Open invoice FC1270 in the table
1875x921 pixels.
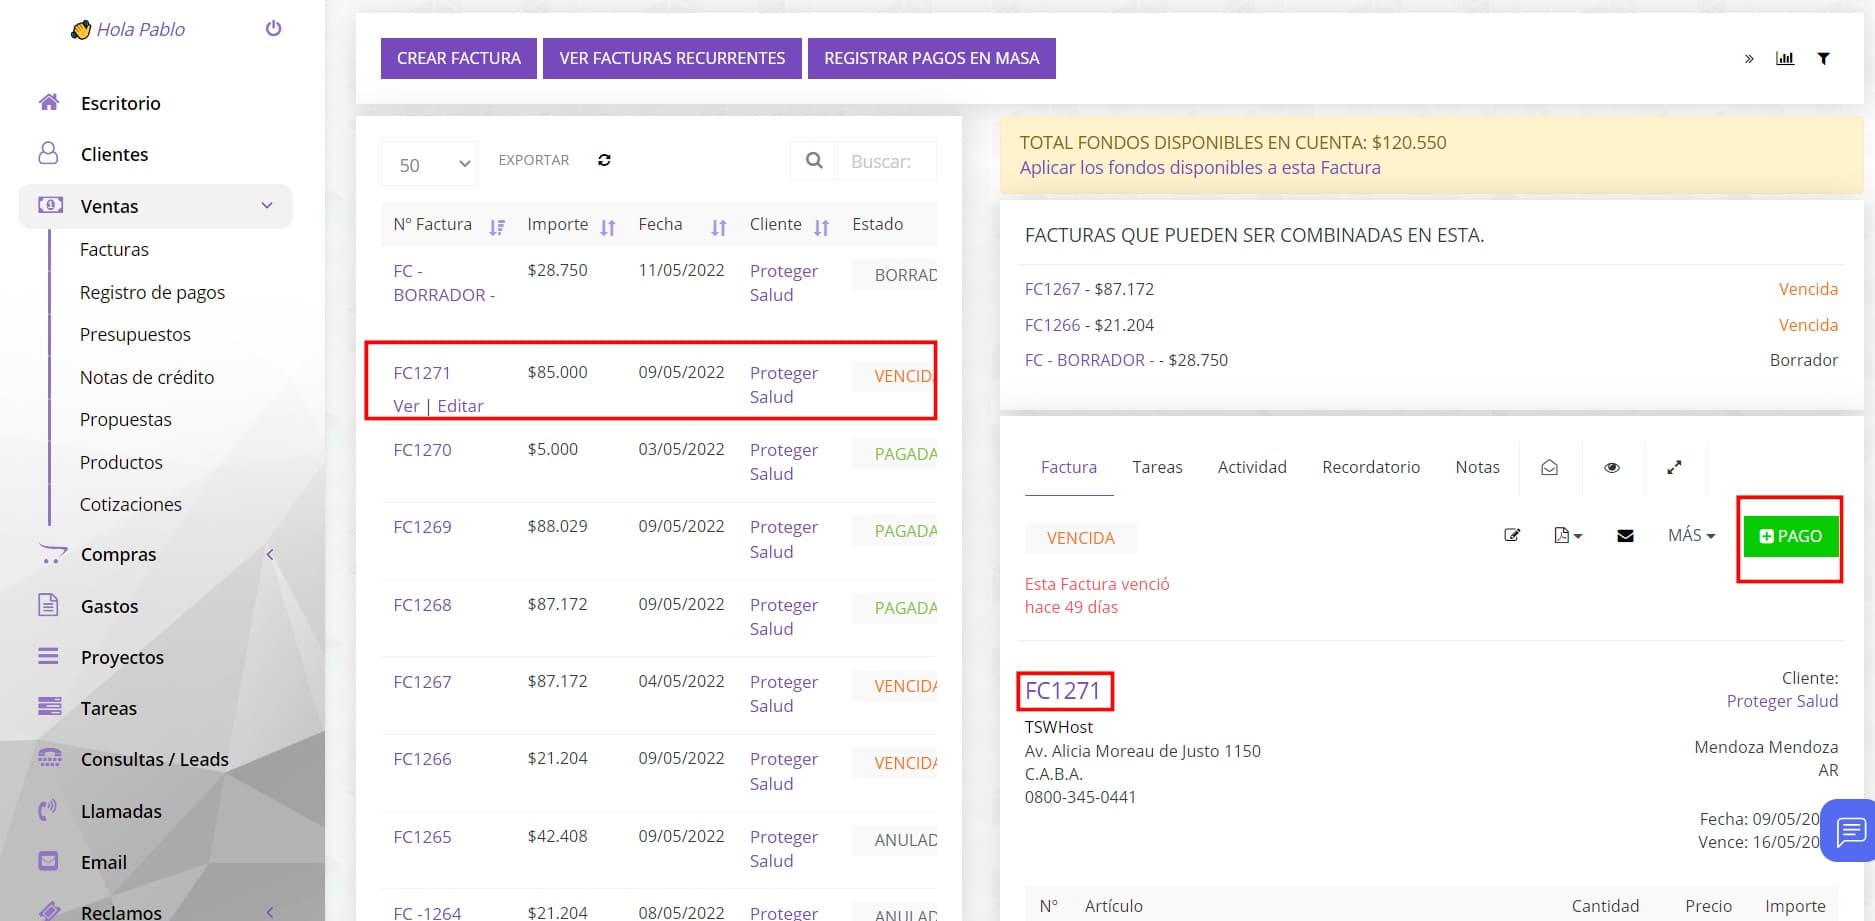[422, 450]
